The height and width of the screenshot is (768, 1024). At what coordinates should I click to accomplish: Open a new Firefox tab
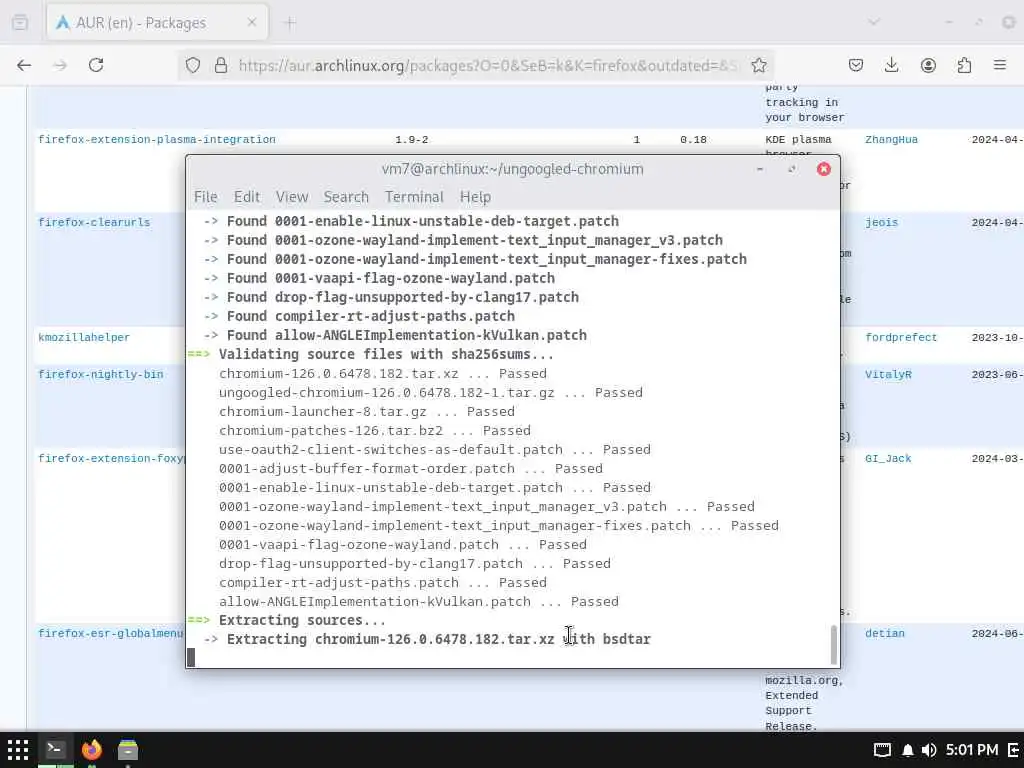[290, 23]
